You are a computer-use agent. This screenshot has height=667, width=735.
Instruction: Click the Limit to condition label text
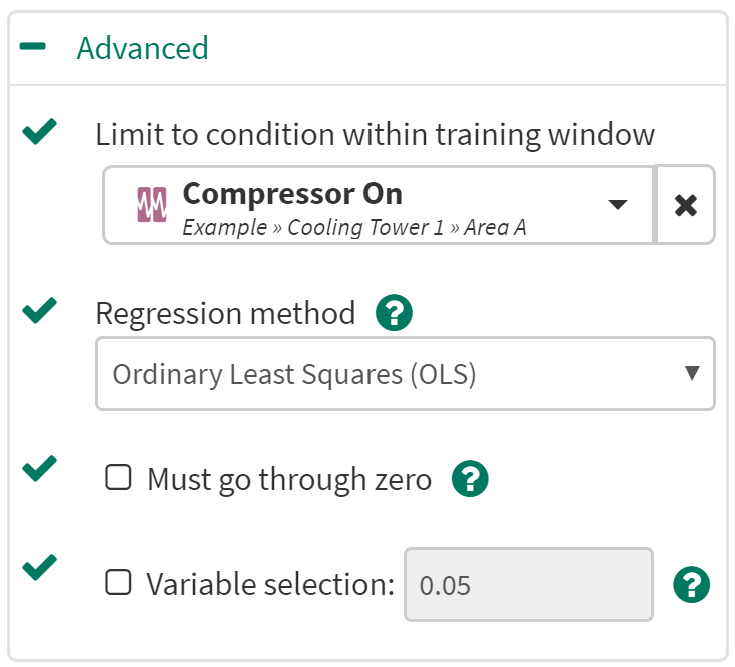click(x=375, y=135)
